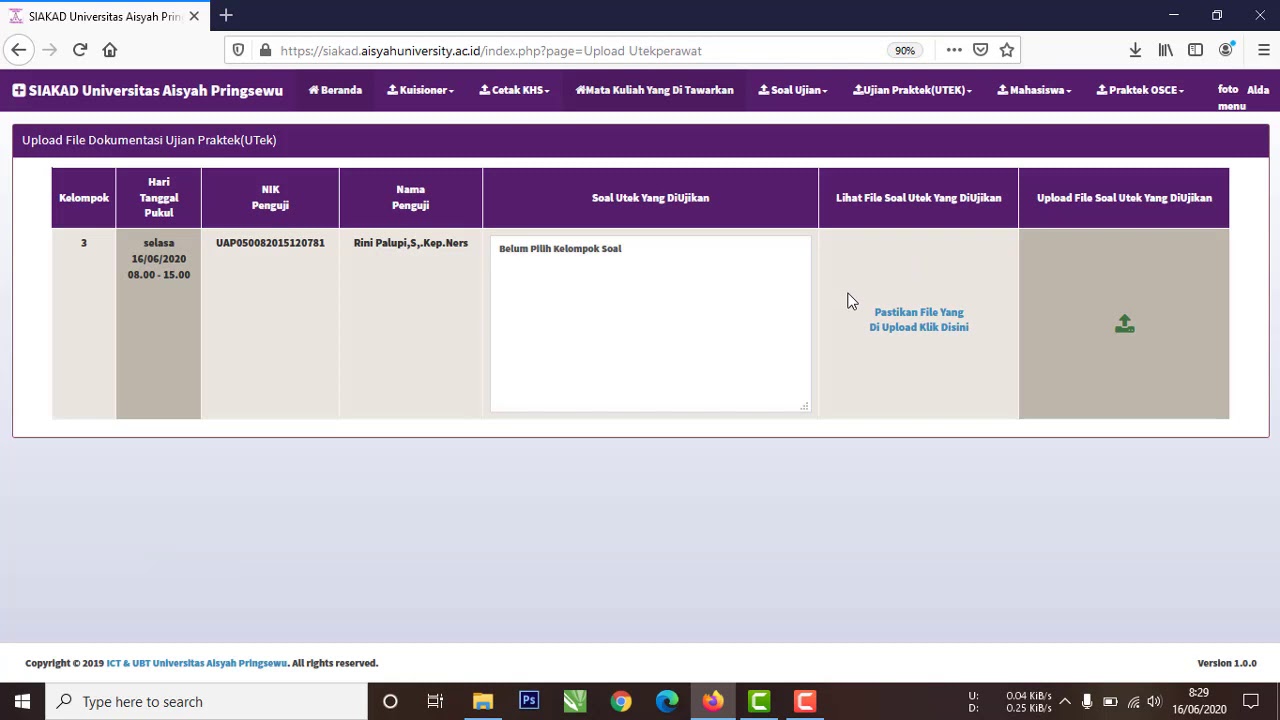This screenshot has height=720, width=1280.
Task: Click SIAKAD Universitas Aisyah Pringsewu brand
Action: coord(147,90)
